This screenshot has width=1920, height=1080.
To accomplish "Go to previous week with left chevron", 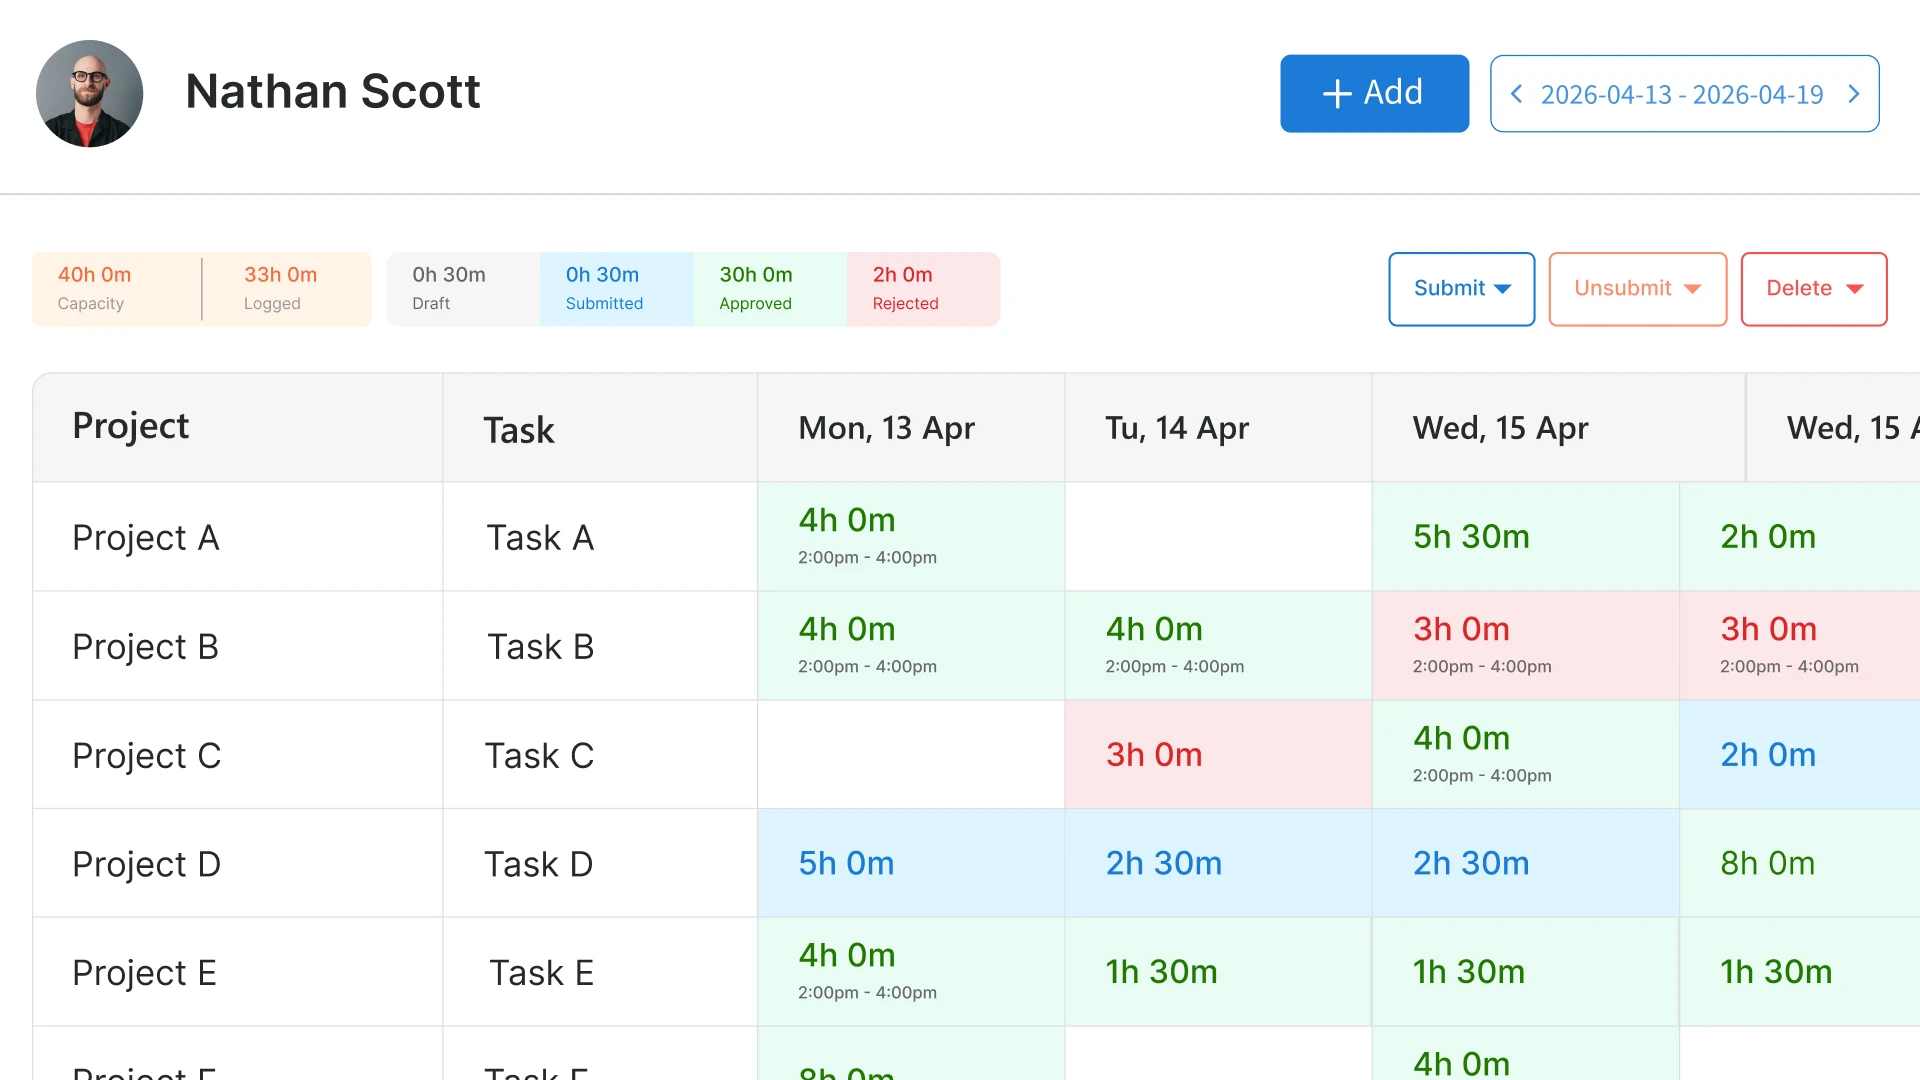I will (1516, 94).
